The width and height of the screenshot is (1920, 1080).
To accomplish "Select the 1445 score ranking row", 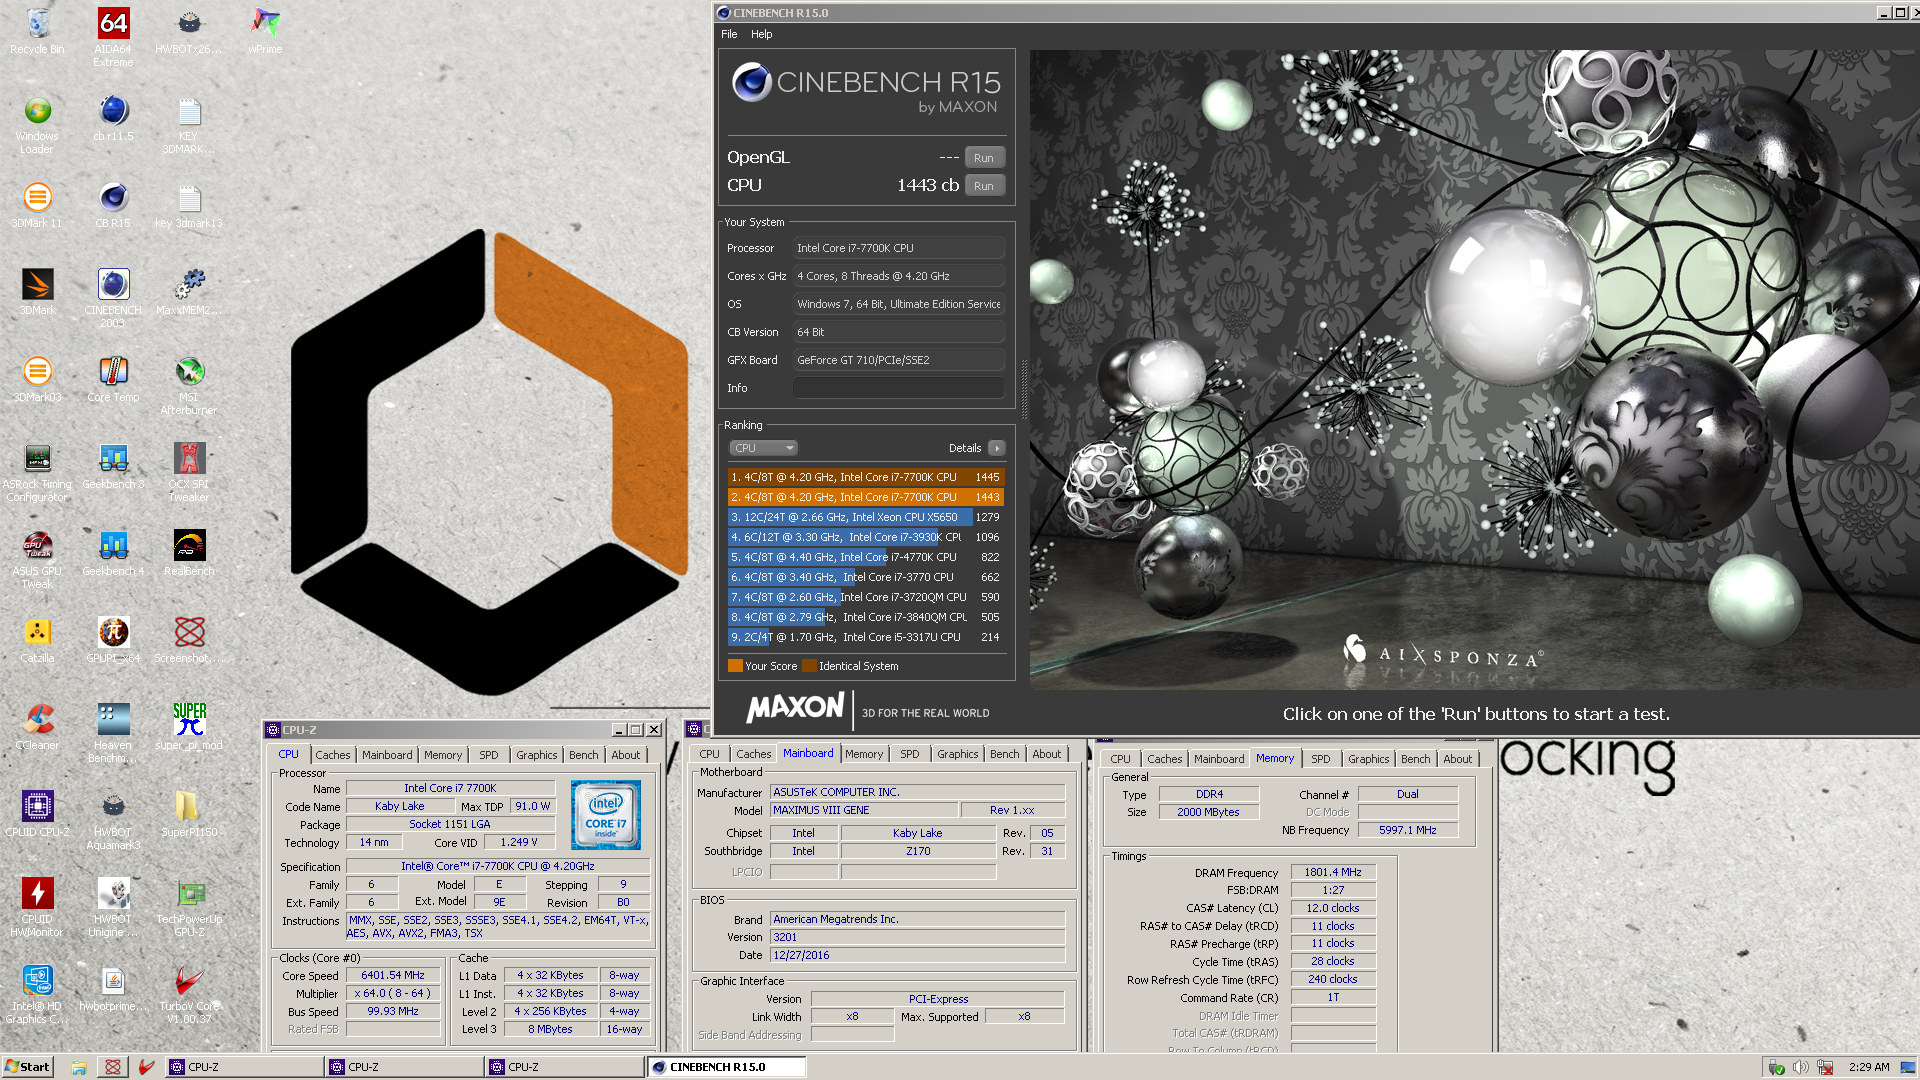I will pyautogui.click(x=866, y=477).
